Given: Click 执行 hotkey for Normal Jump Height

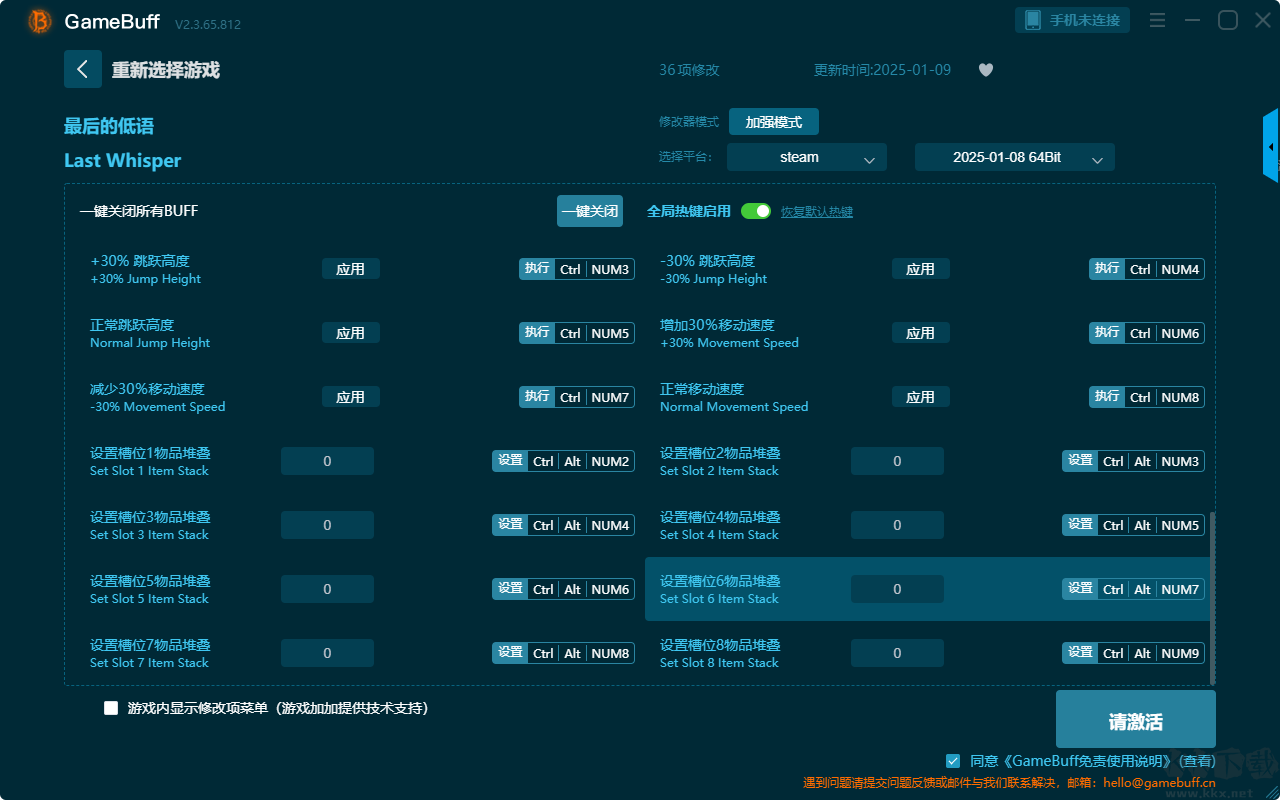Looking at the screenshot, I should pyautogui.click(x=537, y=333).
